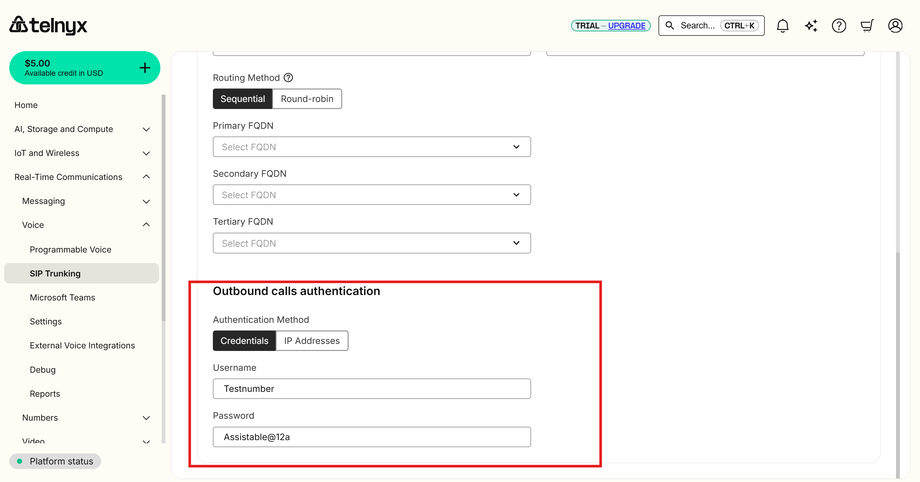Open the Primary FQDN dropdown
The width and height of the screenshot is (920, 482).
[372, 147]
